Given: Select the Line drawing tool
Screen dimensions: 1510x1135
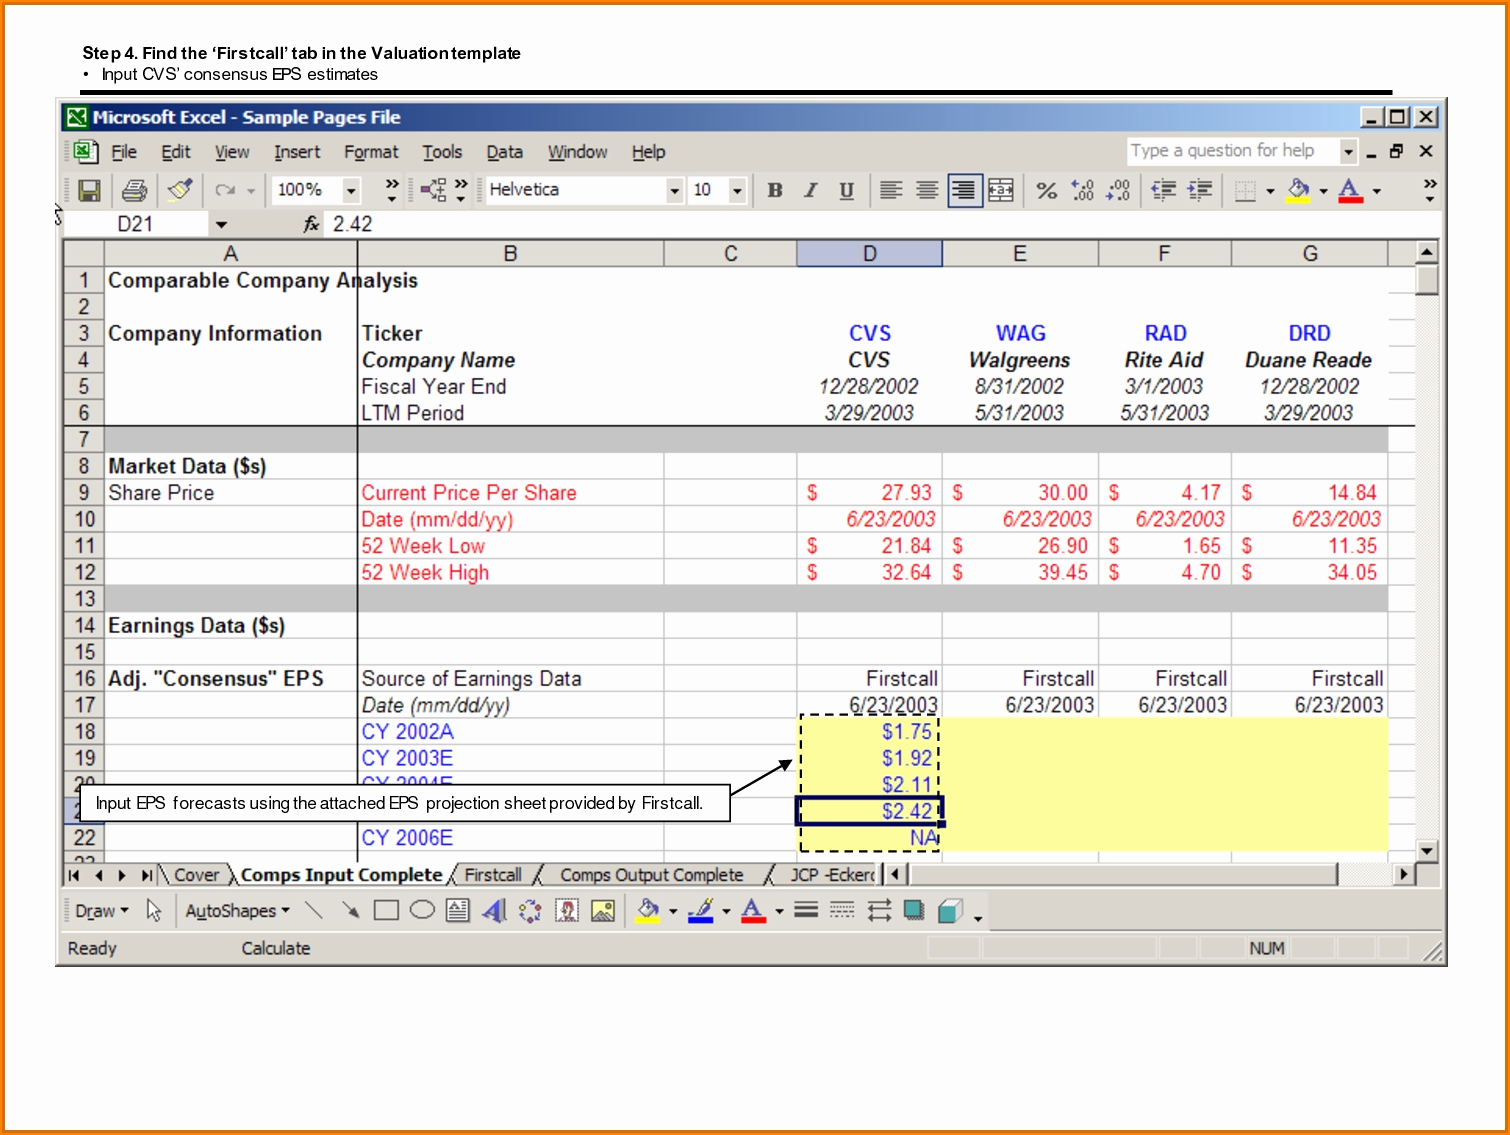Looking at the screenshot, I should (x=314, y=910).
